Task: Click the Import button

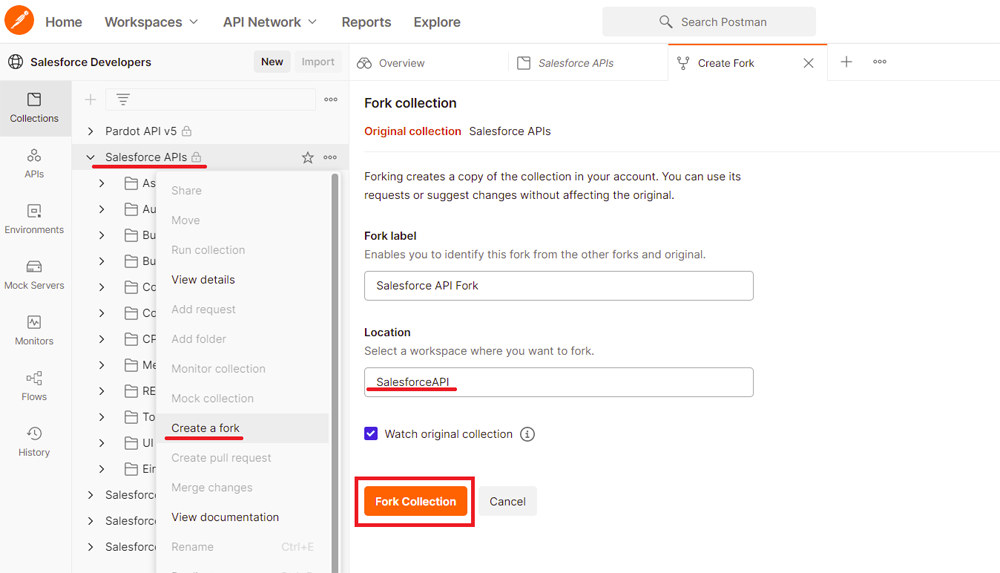Action: click(318, 62)
